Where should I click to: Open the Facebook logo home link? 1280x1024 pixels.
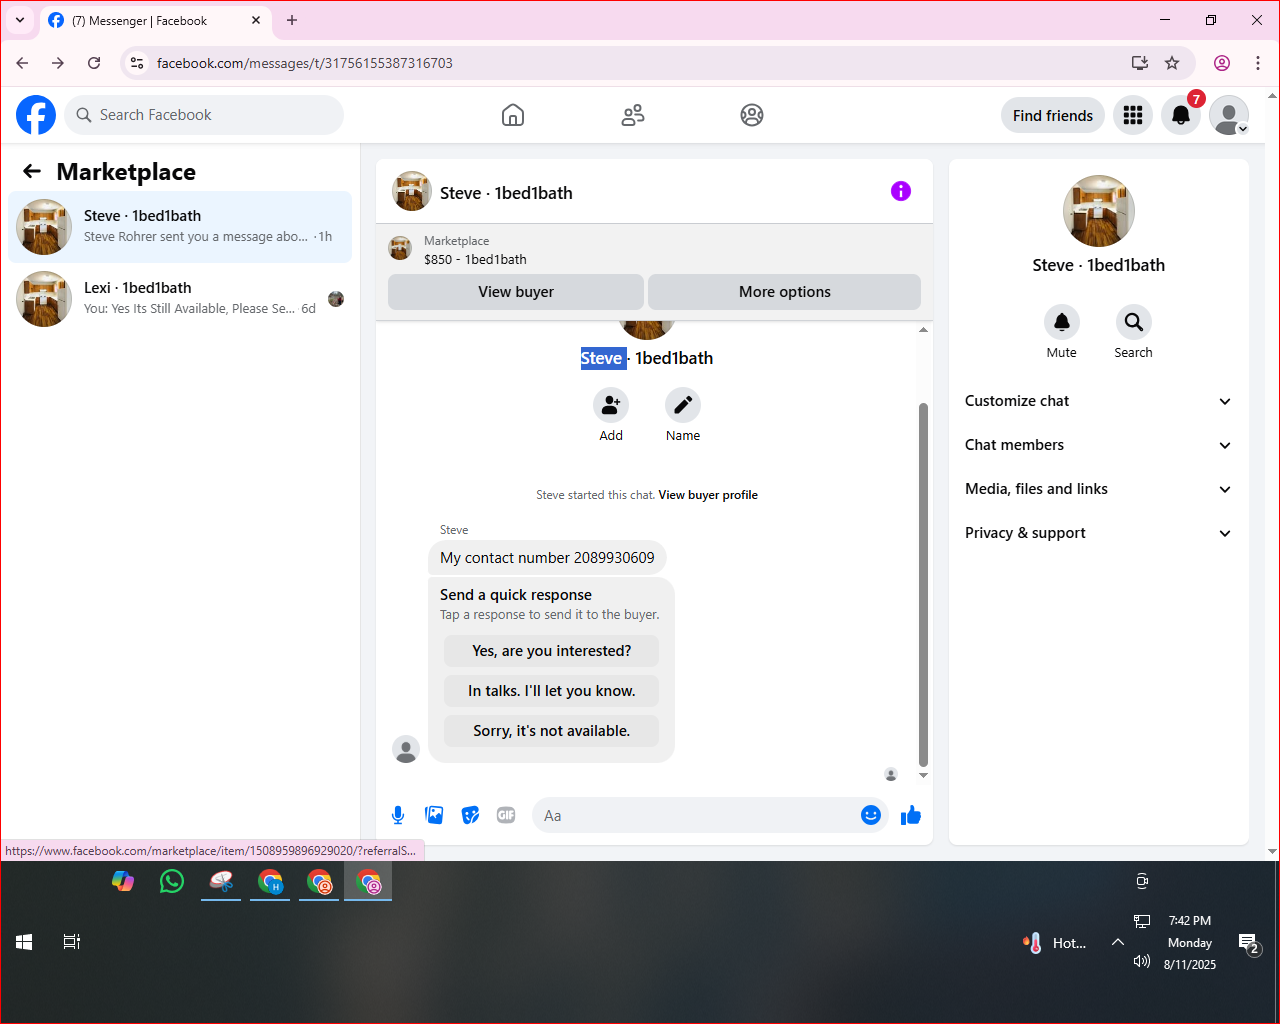tap(36, 115)
